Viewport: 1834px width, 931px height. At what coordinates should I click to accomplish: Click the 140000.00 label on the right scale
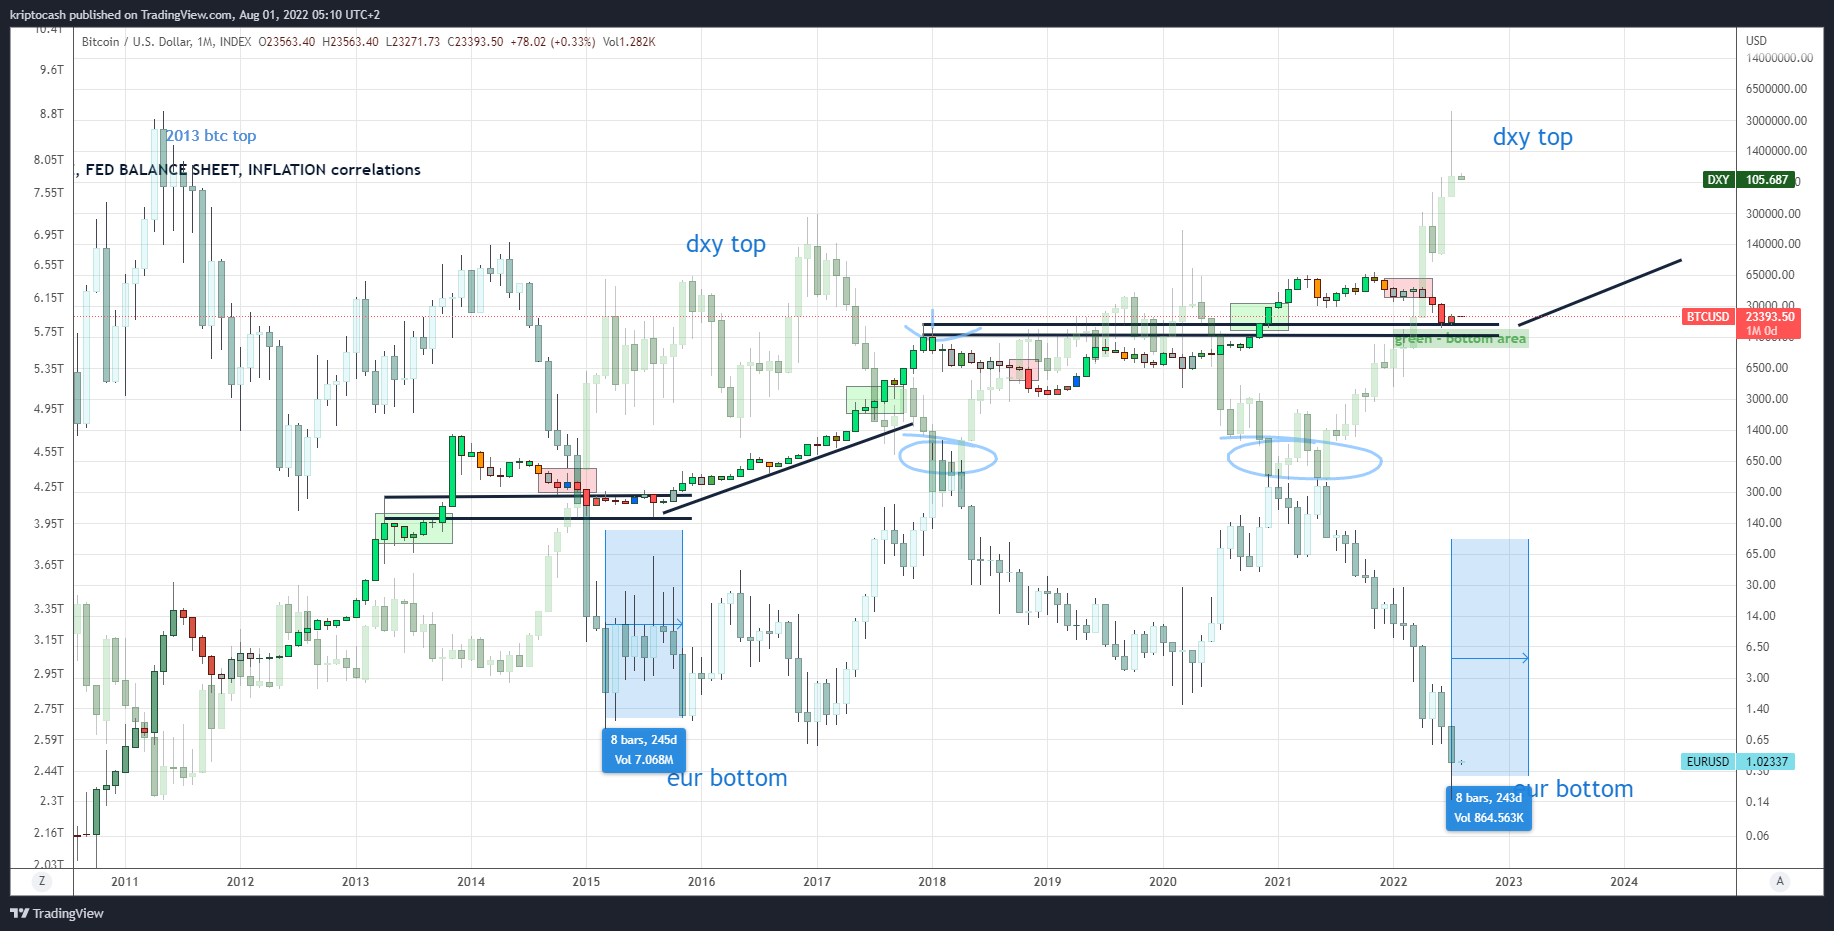(x=1774, y=244)
